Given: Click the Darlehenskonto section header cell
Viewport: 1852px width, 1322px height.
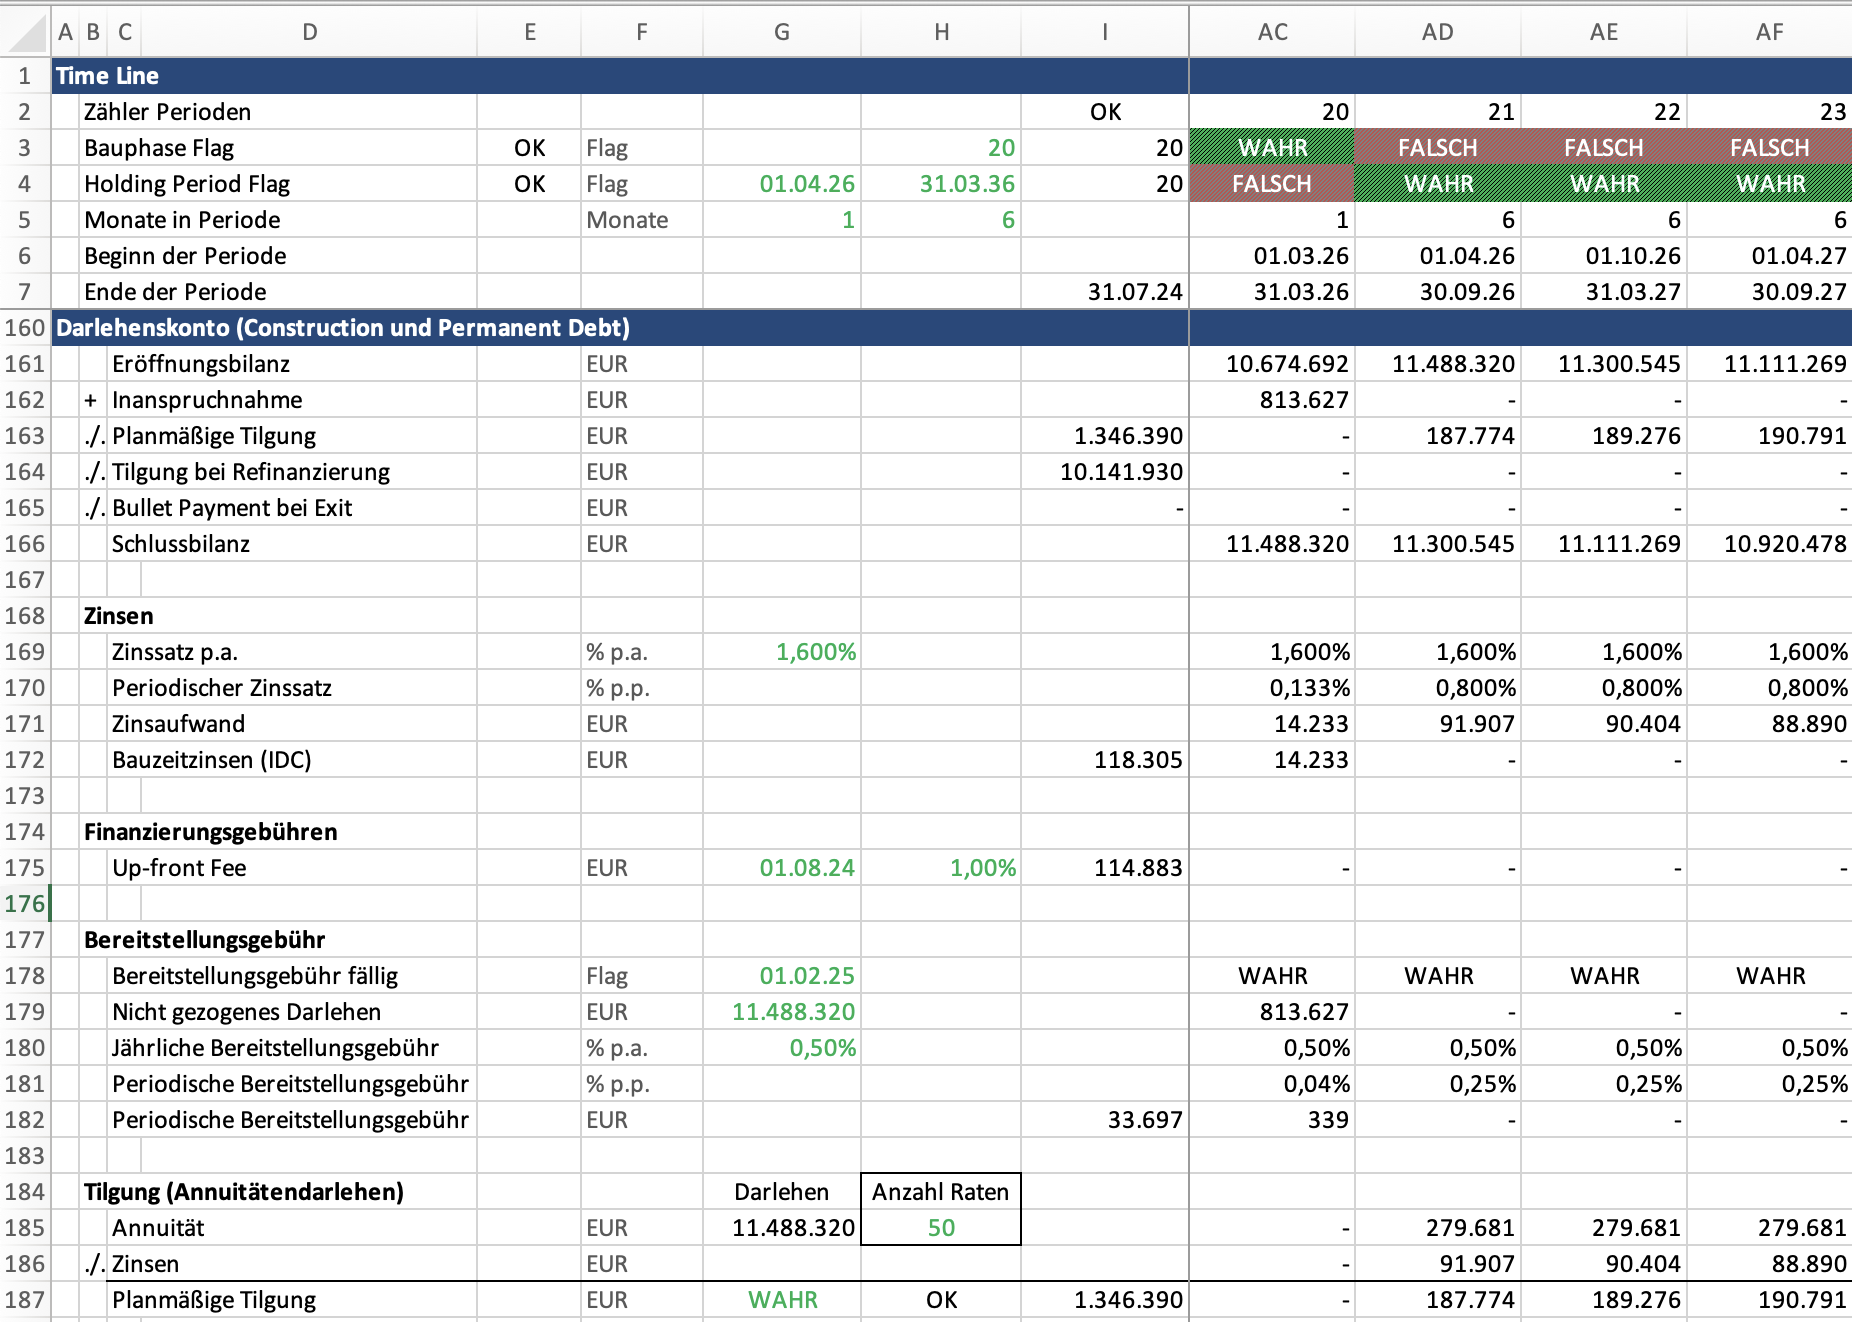Looking at the screenshot, I should tap(342, 328).
